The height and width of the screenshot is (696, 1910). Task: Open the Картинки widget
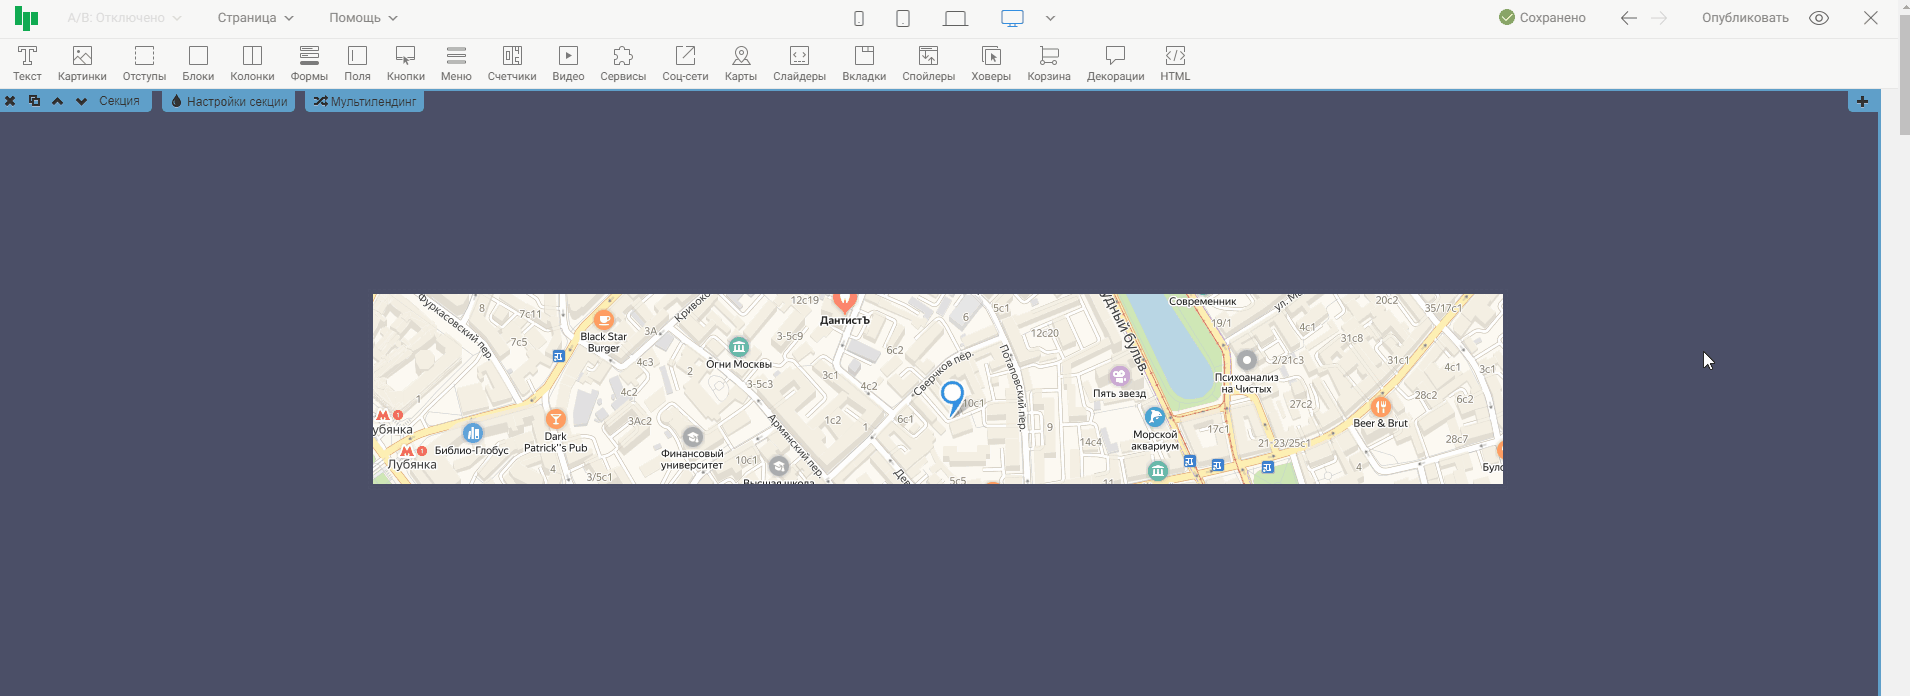coord(82,62)
